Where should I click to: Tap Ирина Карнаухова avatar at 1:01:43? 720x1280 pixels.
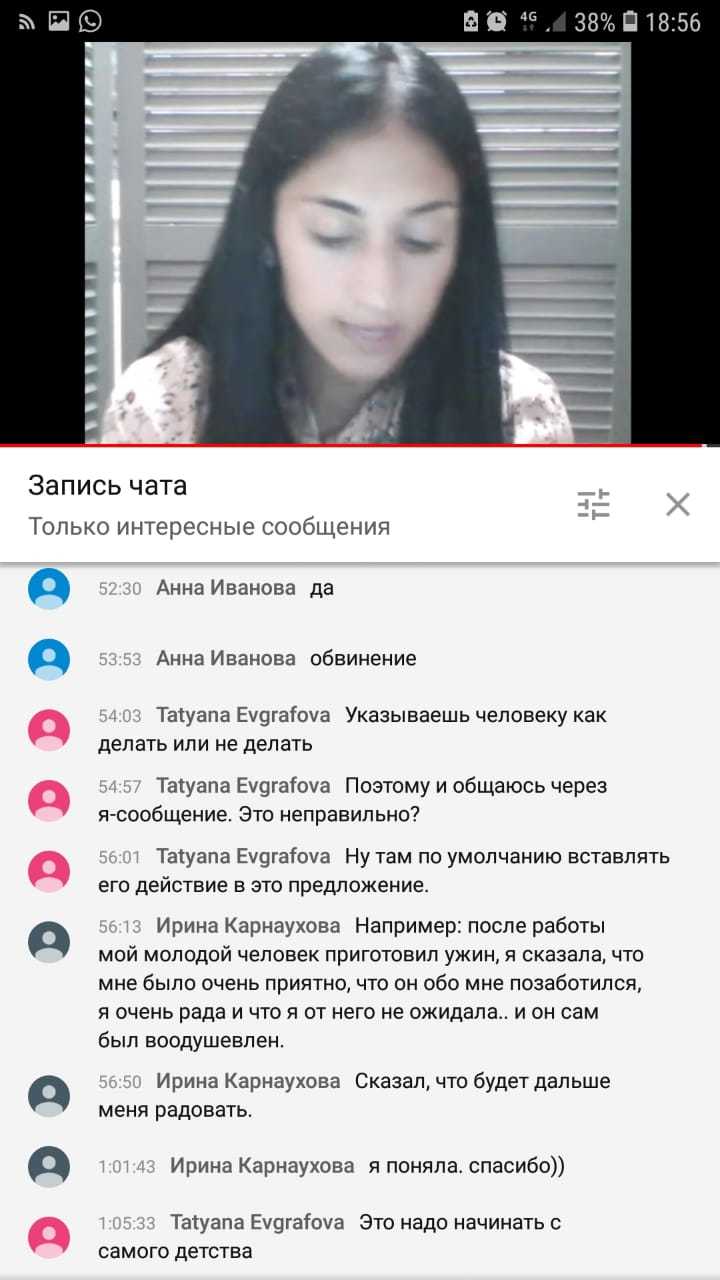pos(49,1166)
